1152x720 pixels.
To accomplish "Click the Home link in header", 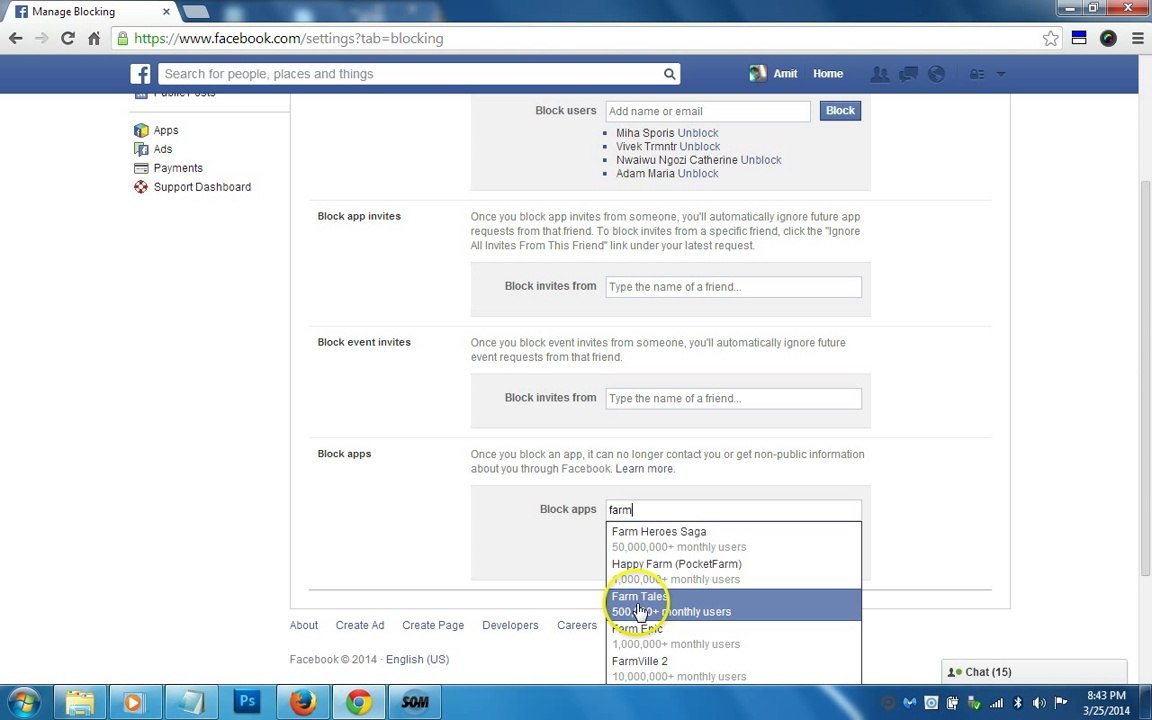I will pyautogui.click(x=828, y=73).
